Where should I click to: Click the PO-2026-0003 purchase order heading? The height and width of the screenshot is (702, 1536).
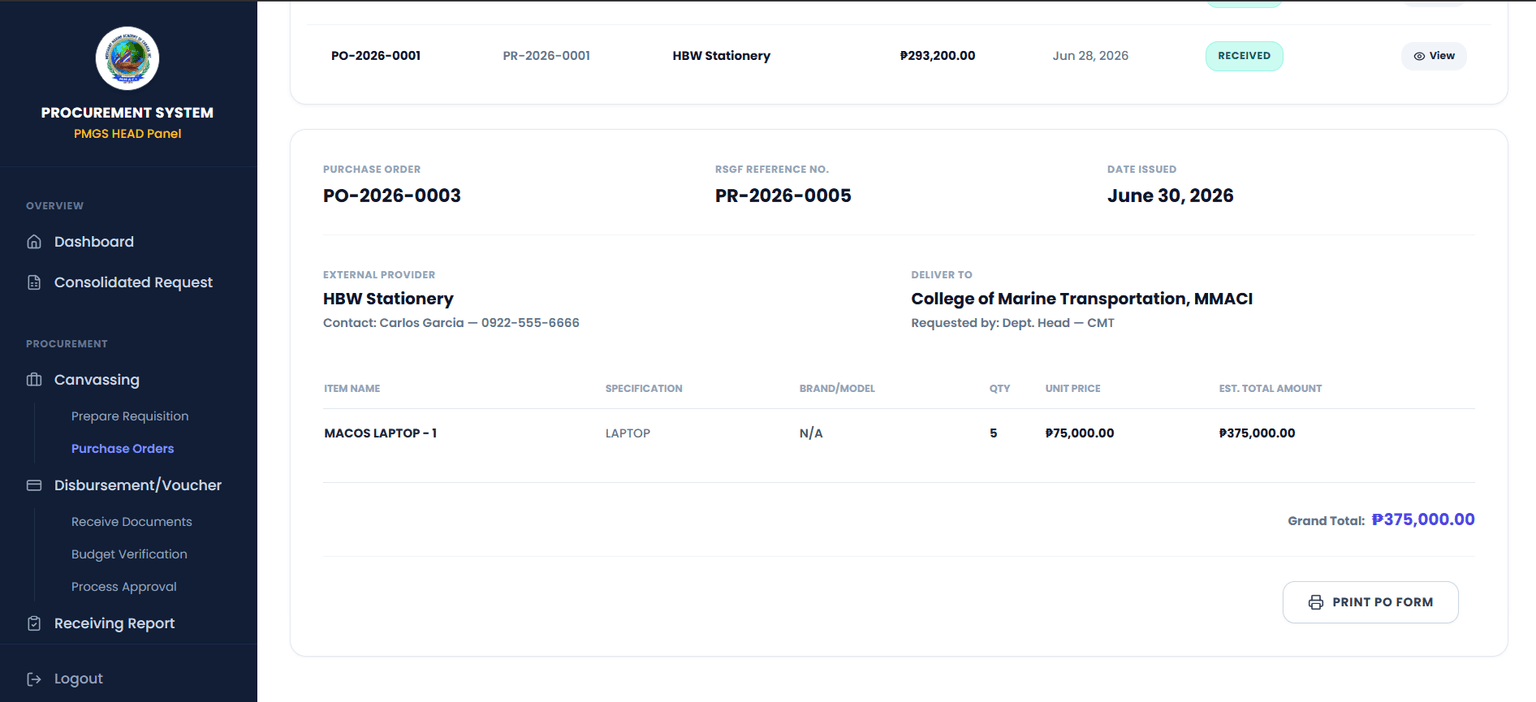(392, 196)
